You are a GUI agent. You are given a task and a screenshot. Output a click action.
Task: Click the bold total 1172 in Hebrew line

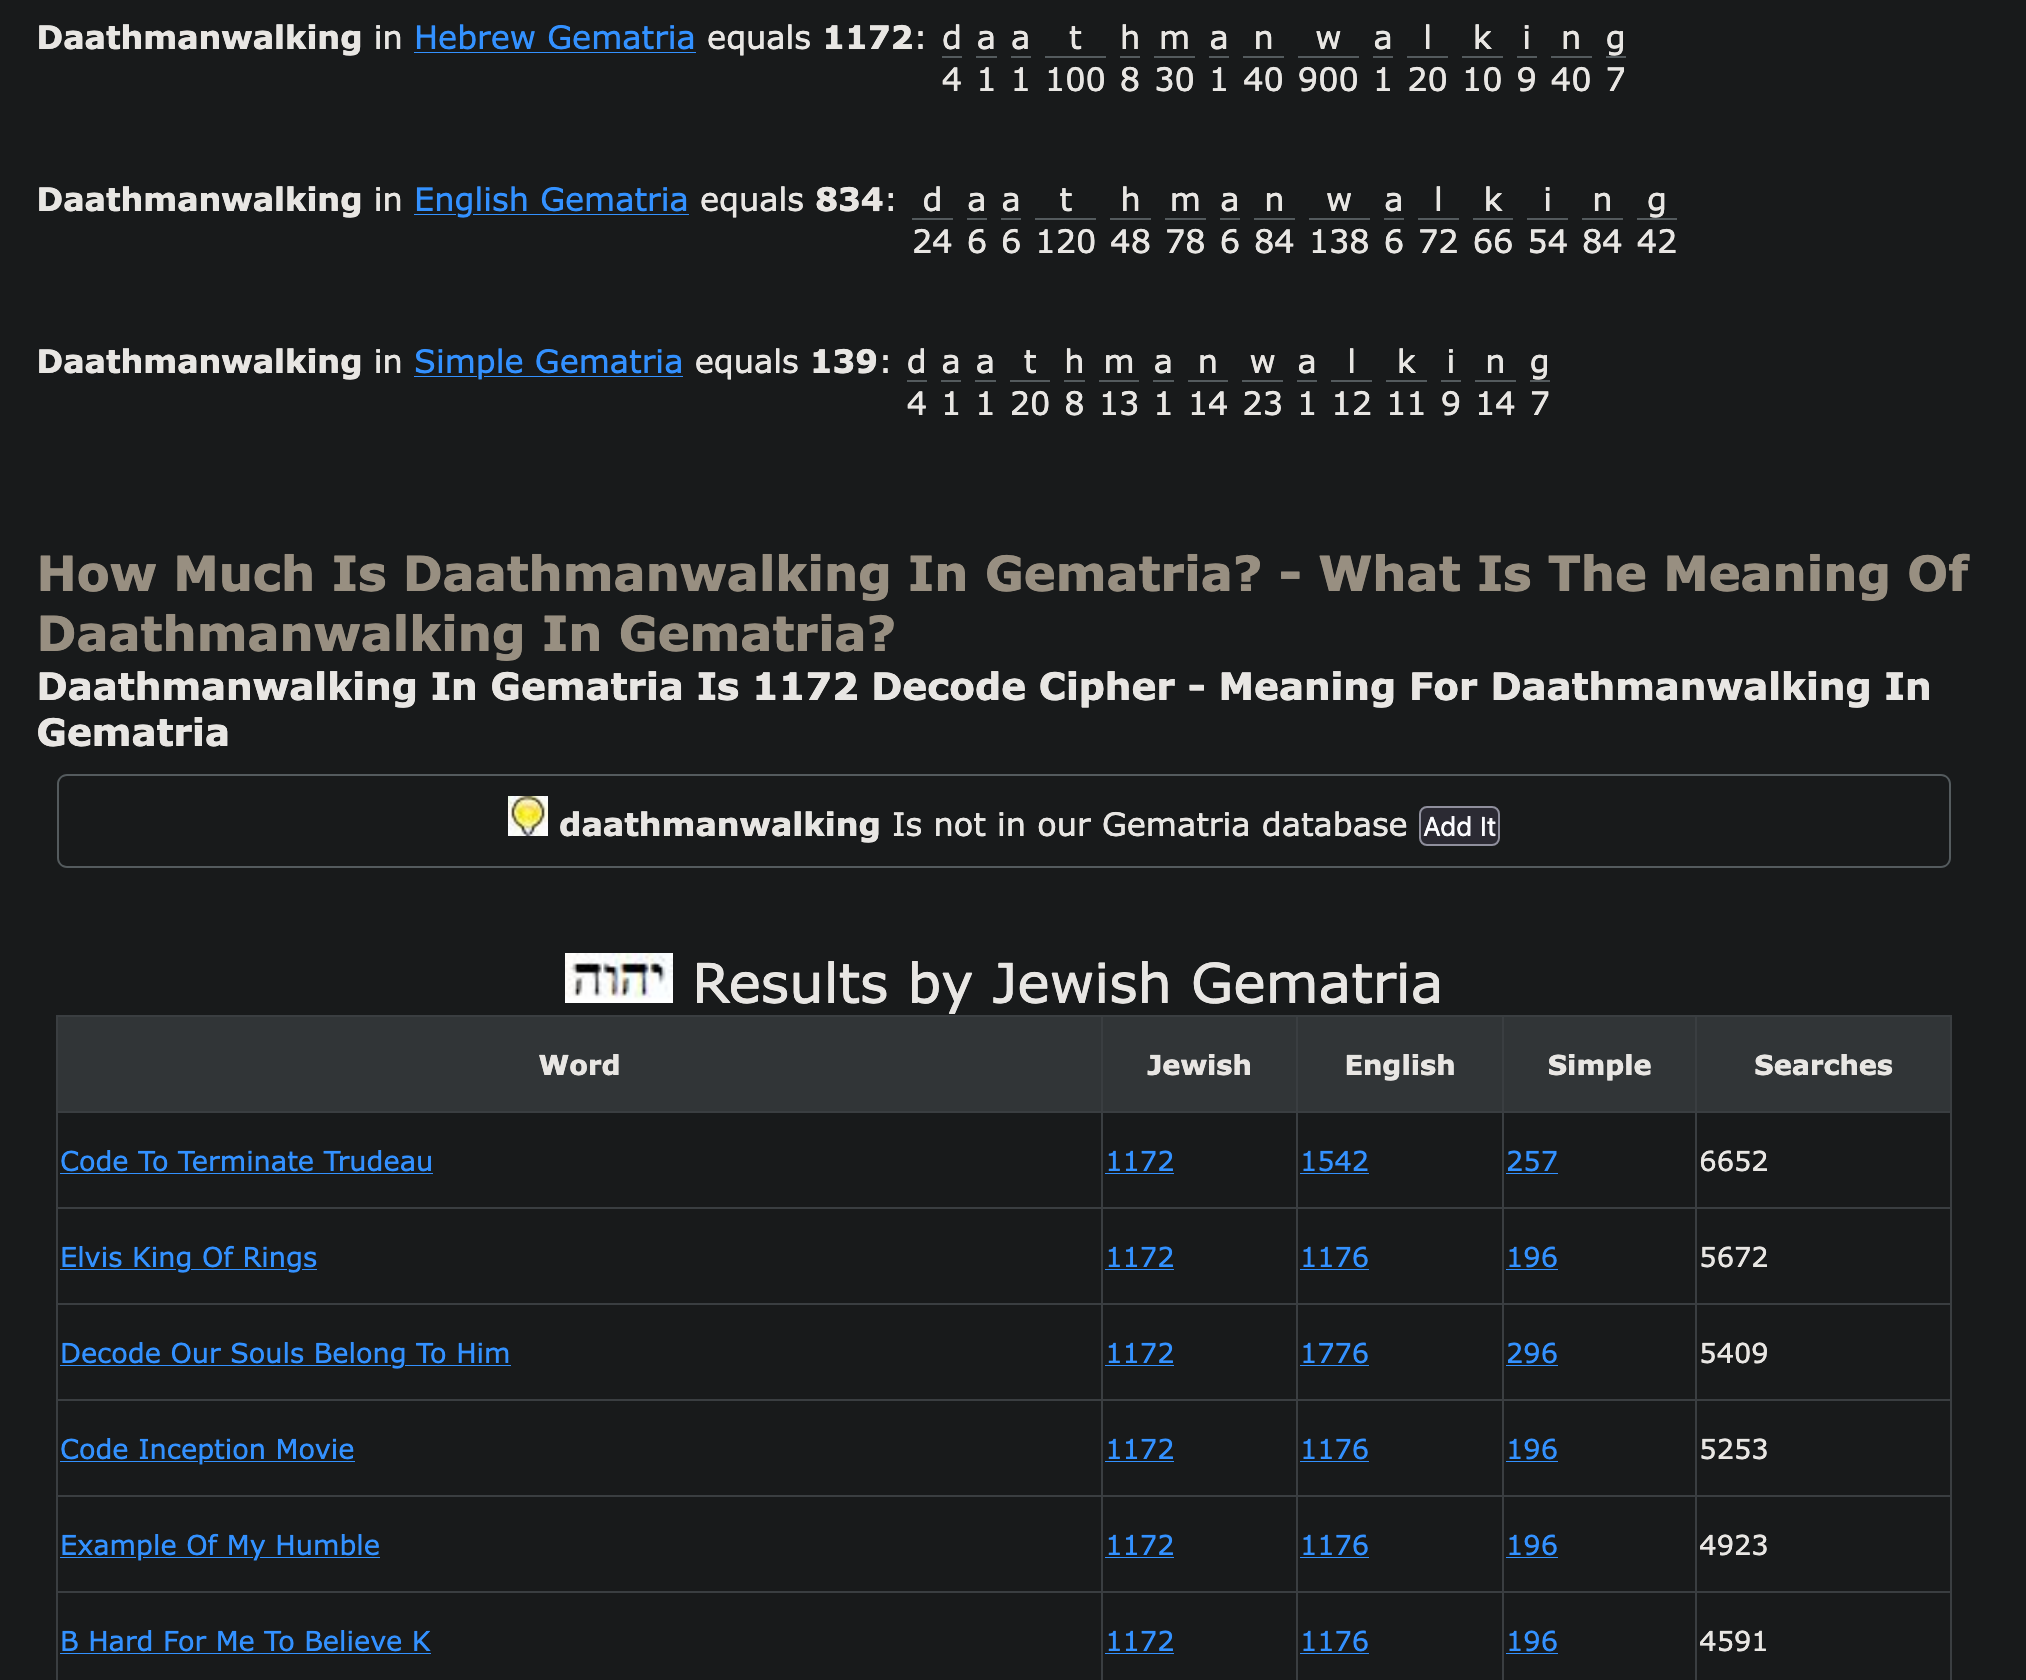[x=868, y=38]
